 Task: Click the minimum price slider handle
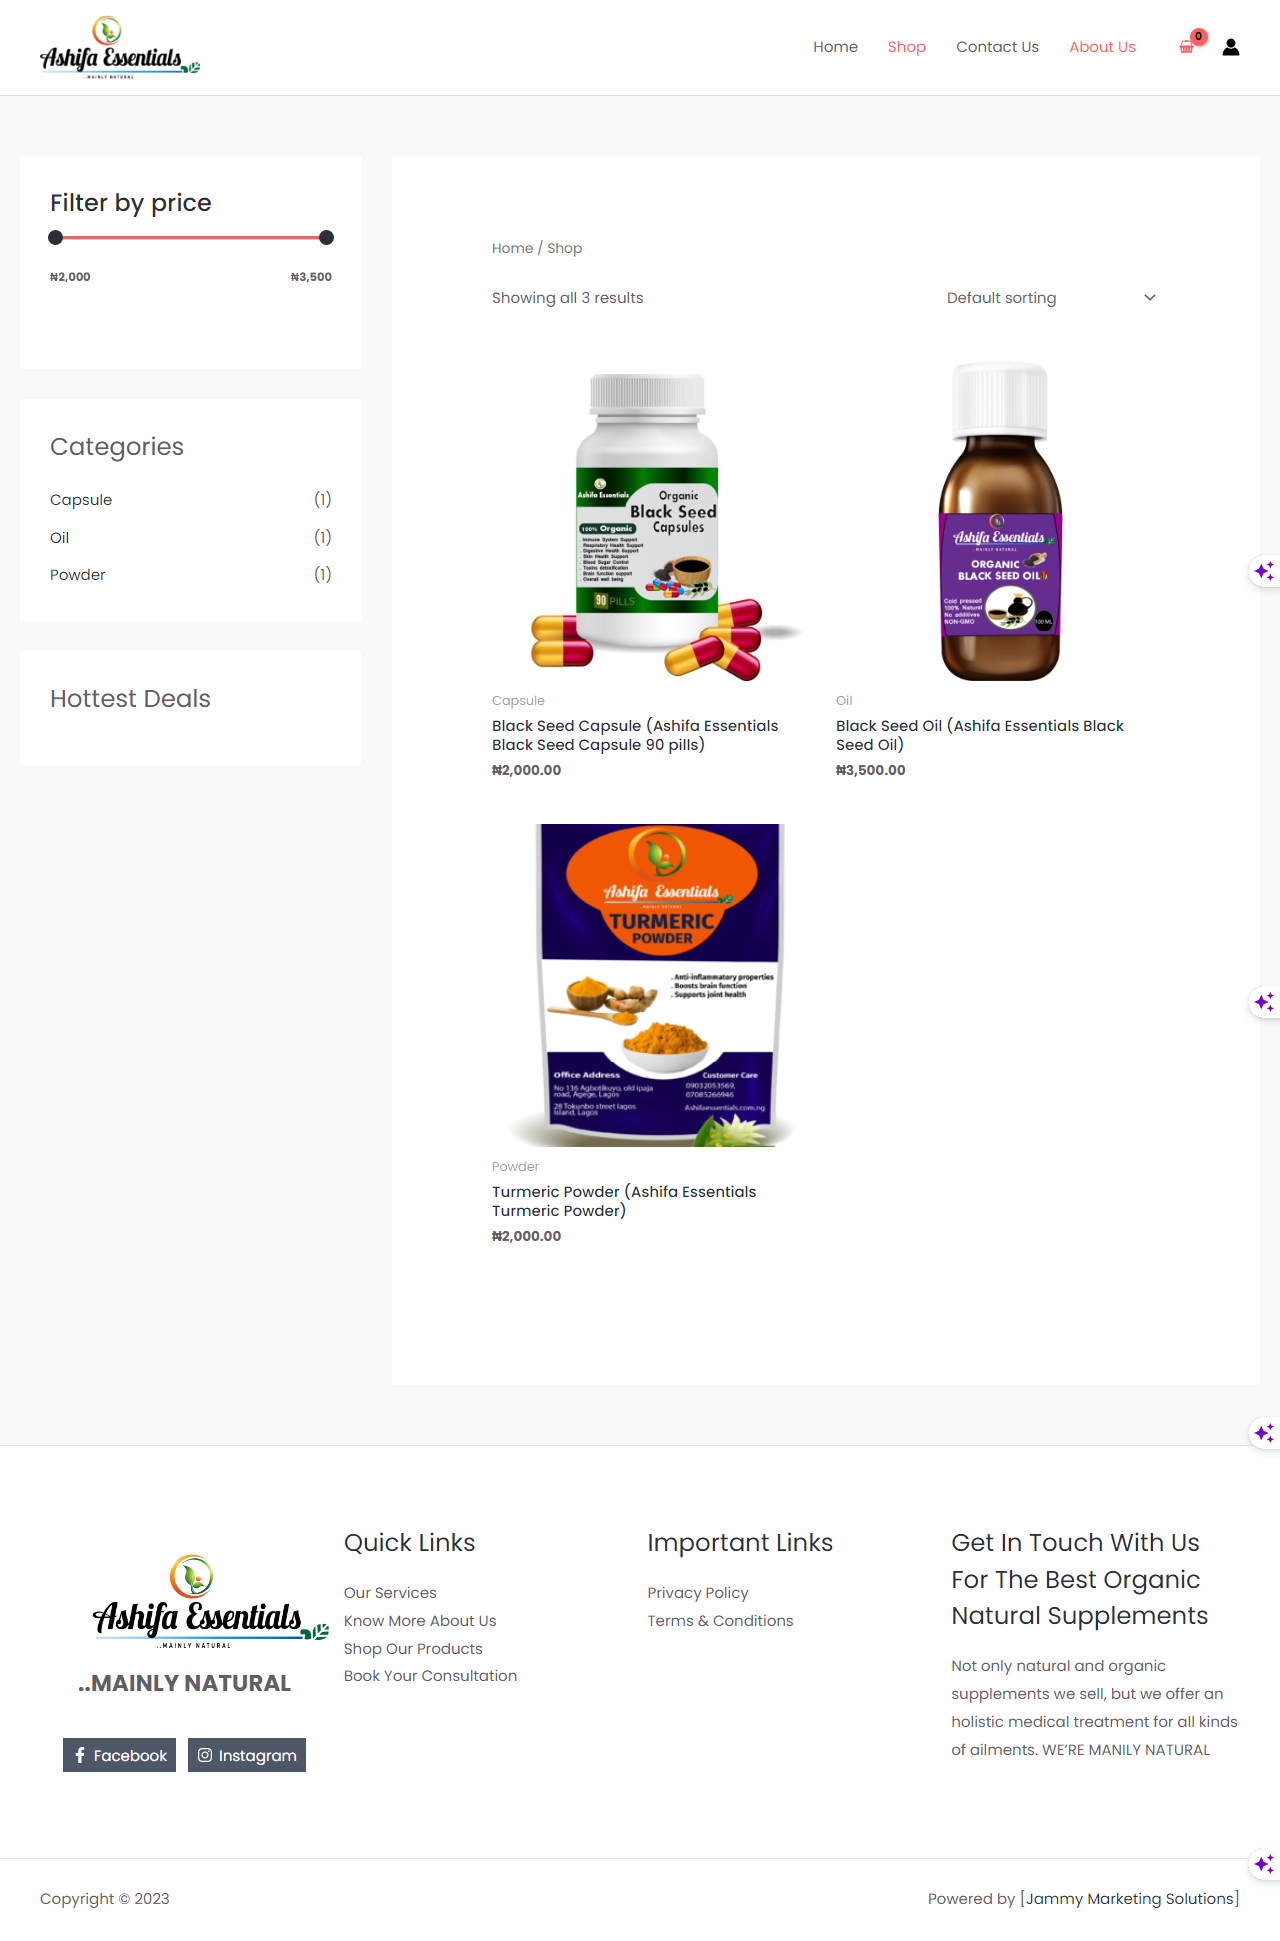click(56, 238)
